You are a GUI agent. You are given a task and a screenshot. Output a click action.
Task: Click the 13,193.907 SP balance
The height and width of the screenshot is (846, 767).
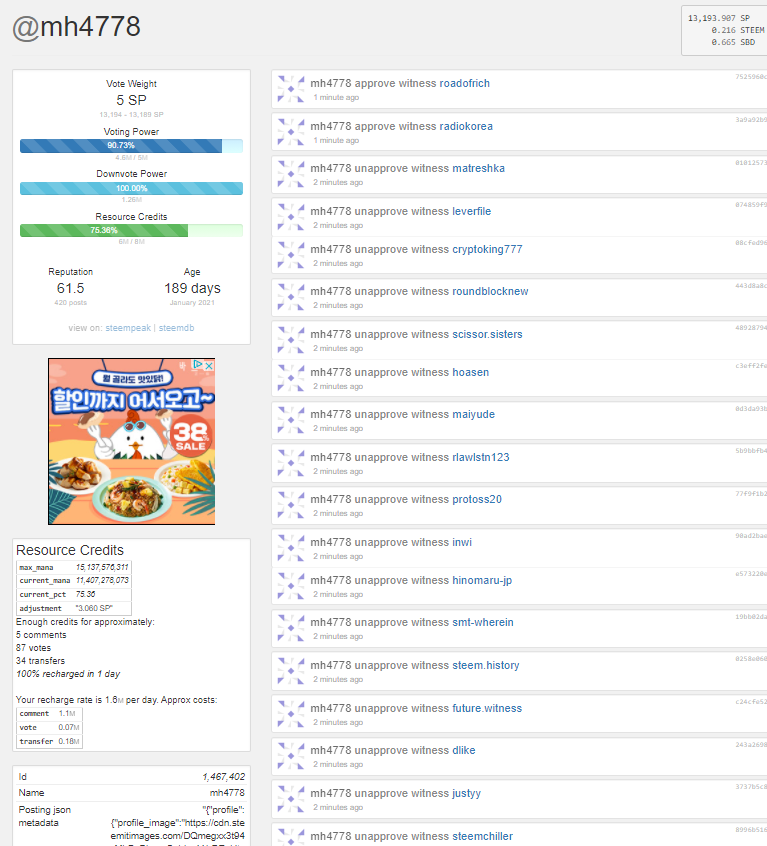click(x=718, y=18)
